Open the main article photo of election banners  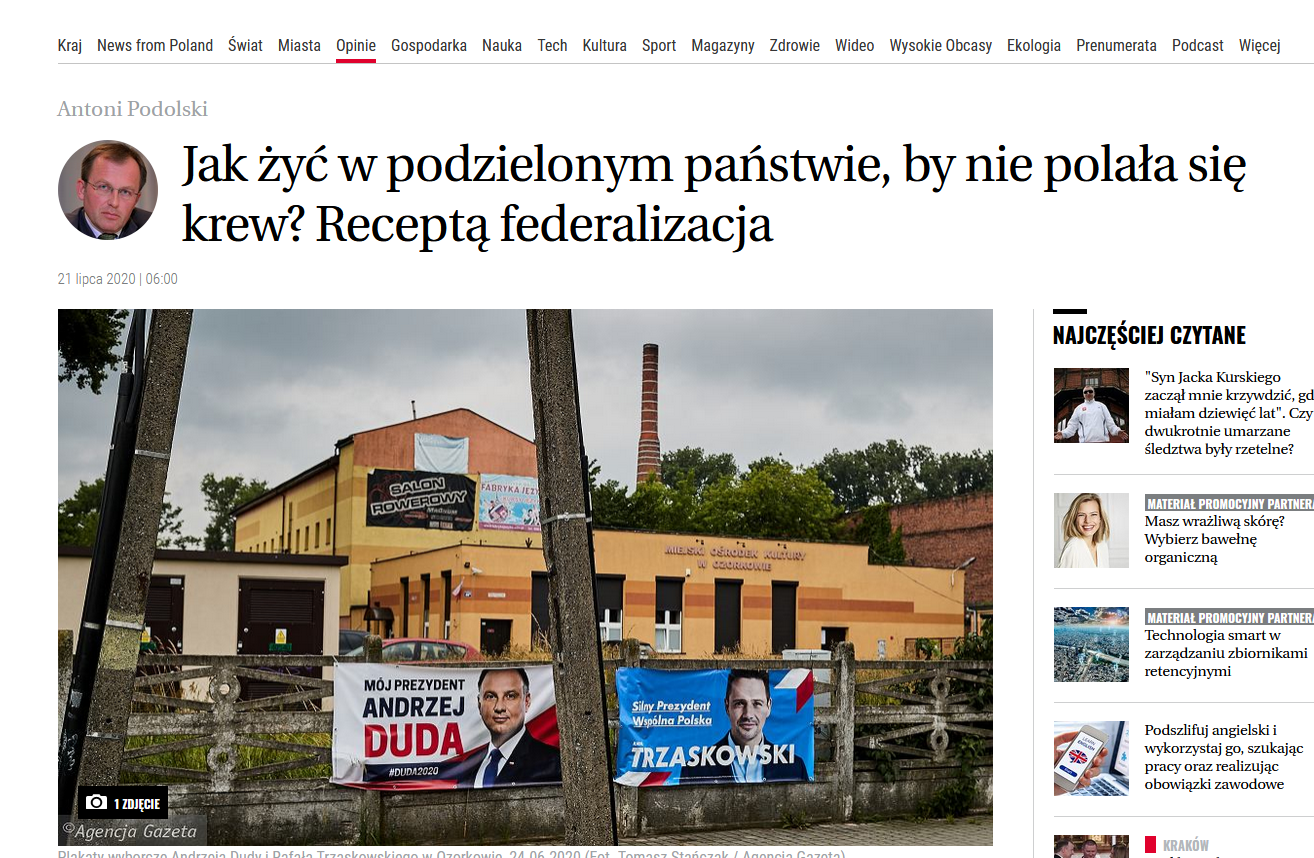pos(525,577)
